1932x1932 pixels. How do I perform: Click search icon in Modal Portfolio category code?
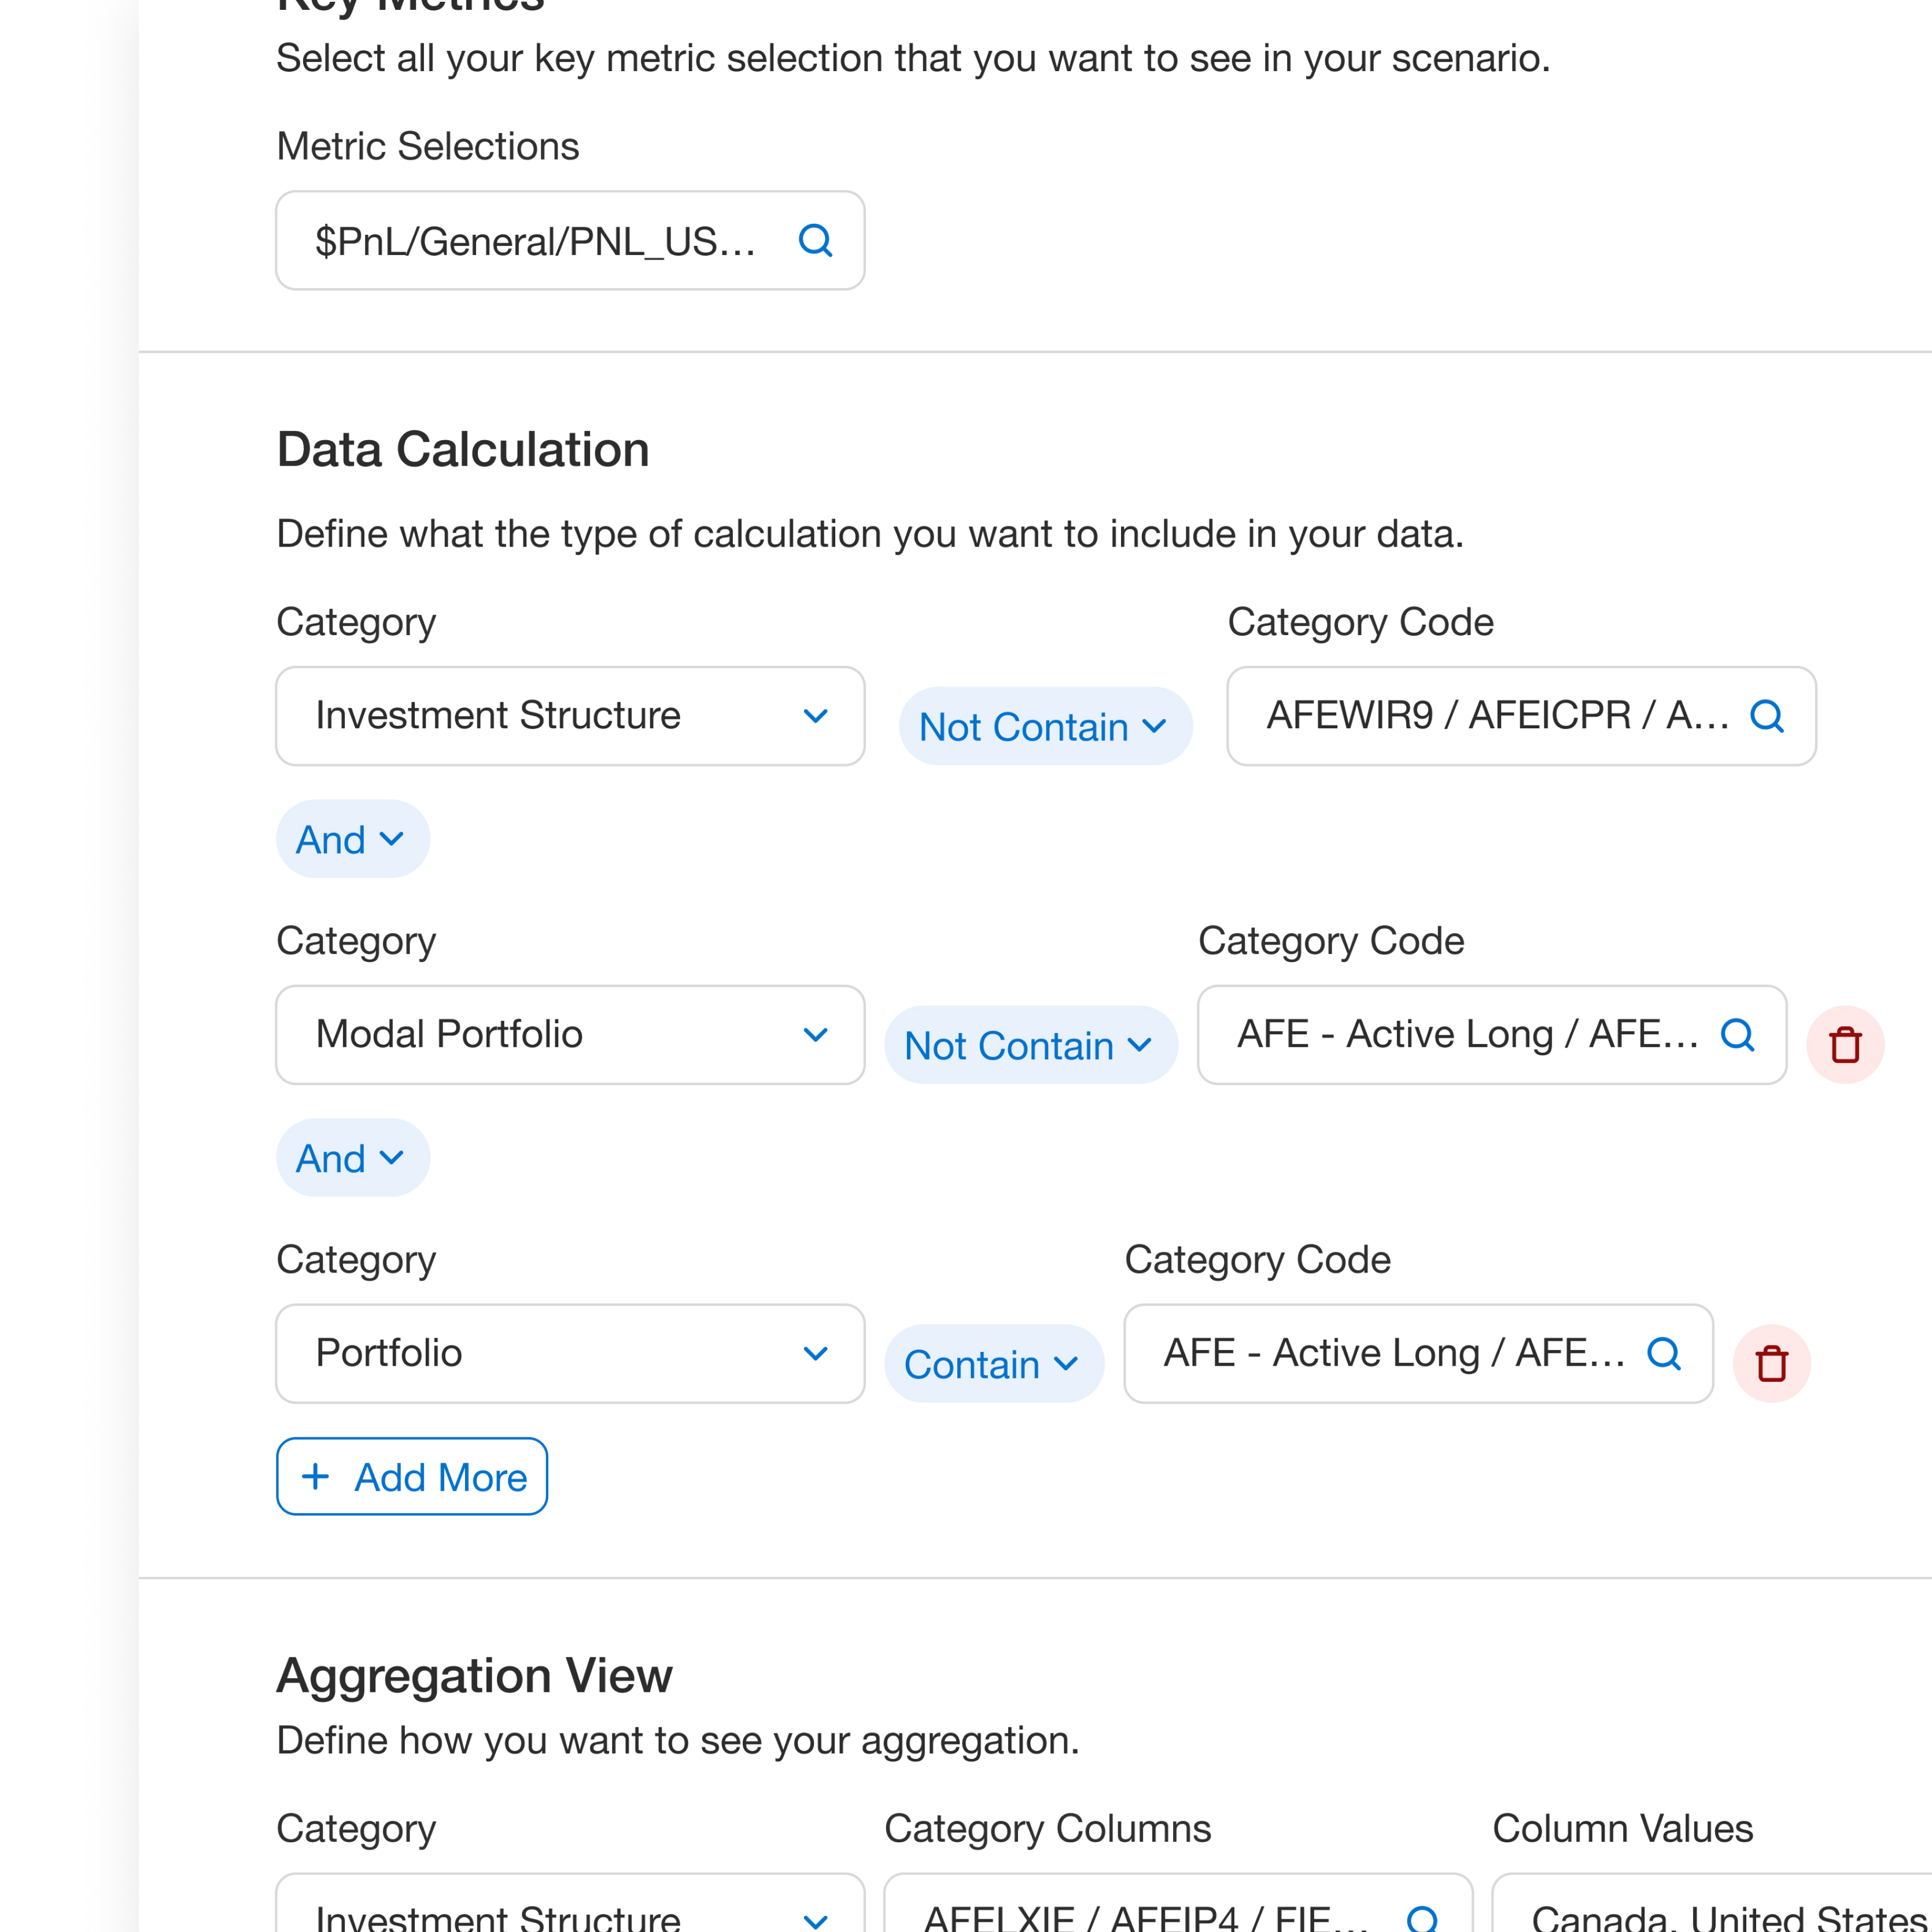tap(1737, 1034)
